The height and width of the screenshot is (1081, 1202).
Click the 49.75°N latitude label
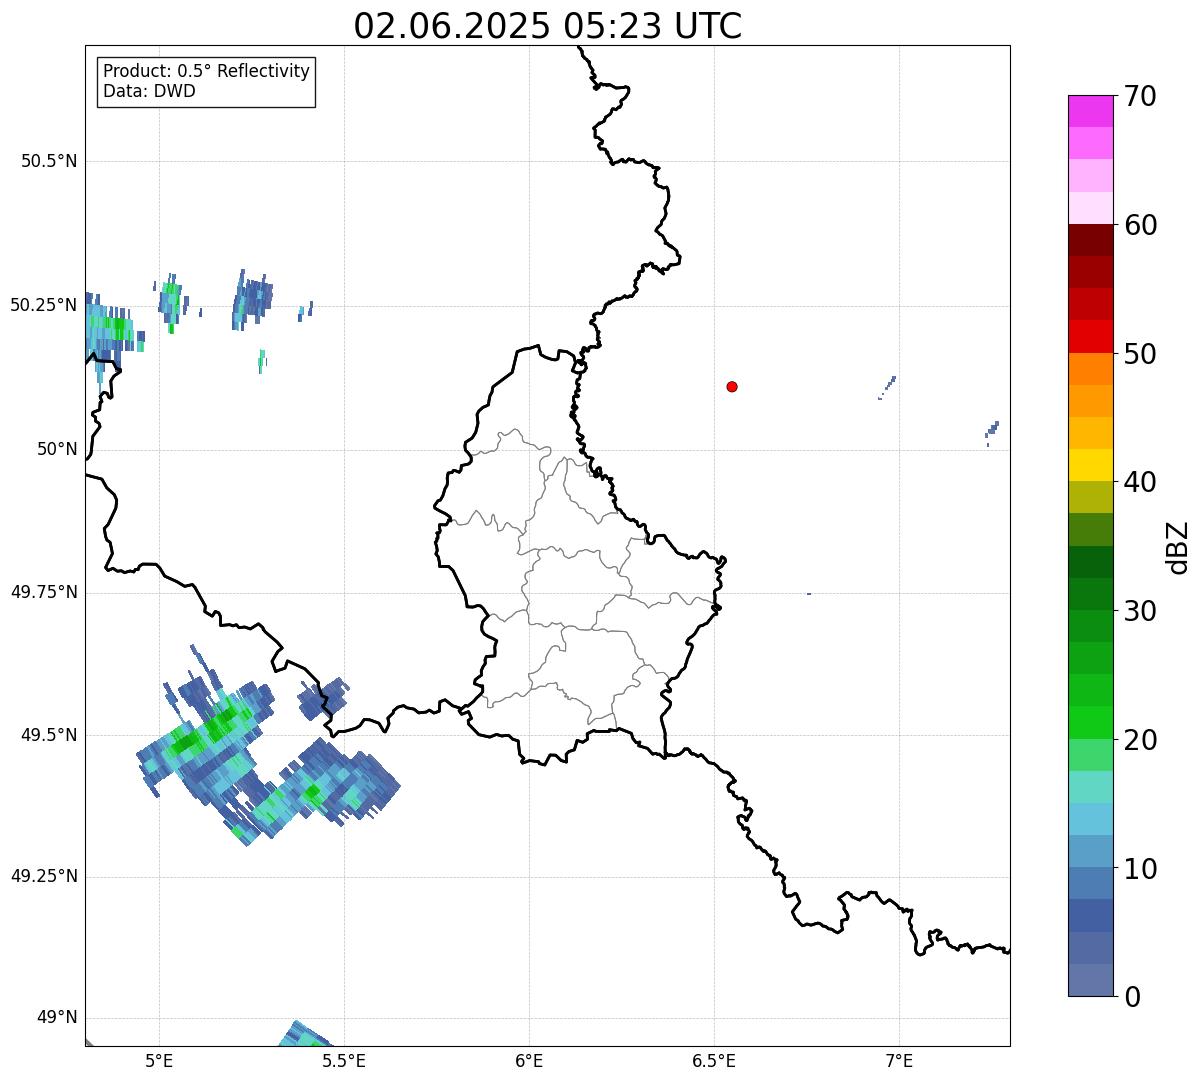pos(44,592)
